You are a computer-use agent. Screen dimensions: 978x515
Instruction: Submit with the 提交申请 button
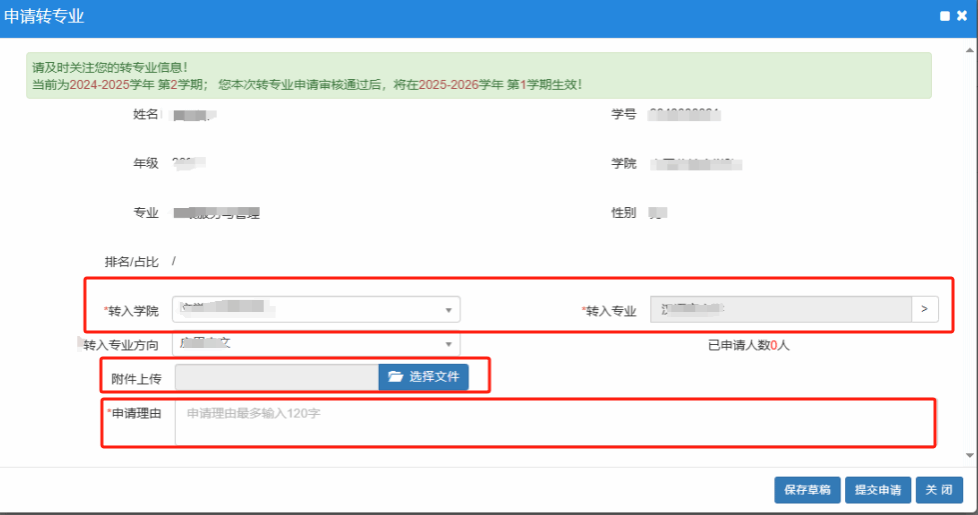pyautogui.click(x=877, y=490)
